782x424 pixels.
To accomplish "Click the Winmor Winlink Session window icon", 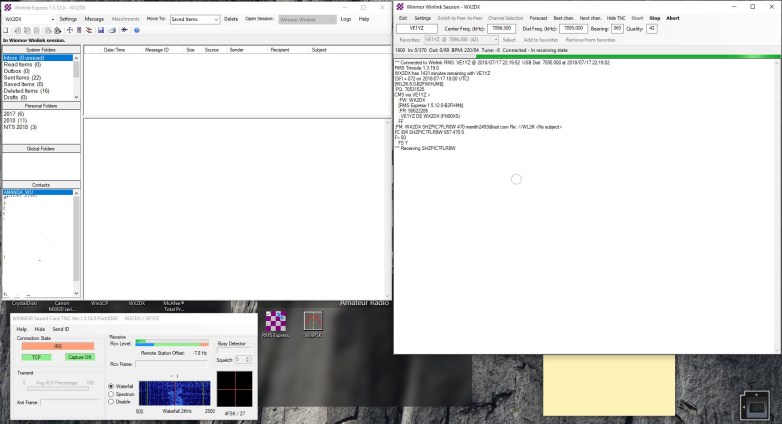I will [x=400, y=6].
